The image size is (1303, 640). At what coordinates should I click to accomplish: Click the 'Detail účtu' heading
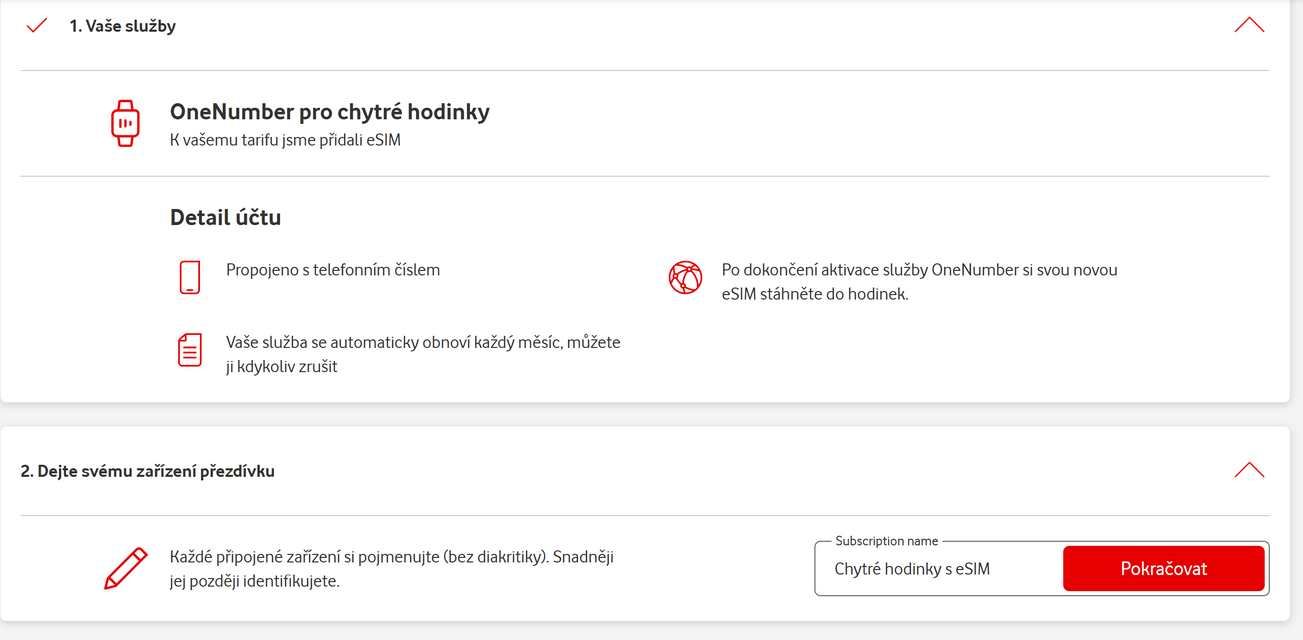225,217
